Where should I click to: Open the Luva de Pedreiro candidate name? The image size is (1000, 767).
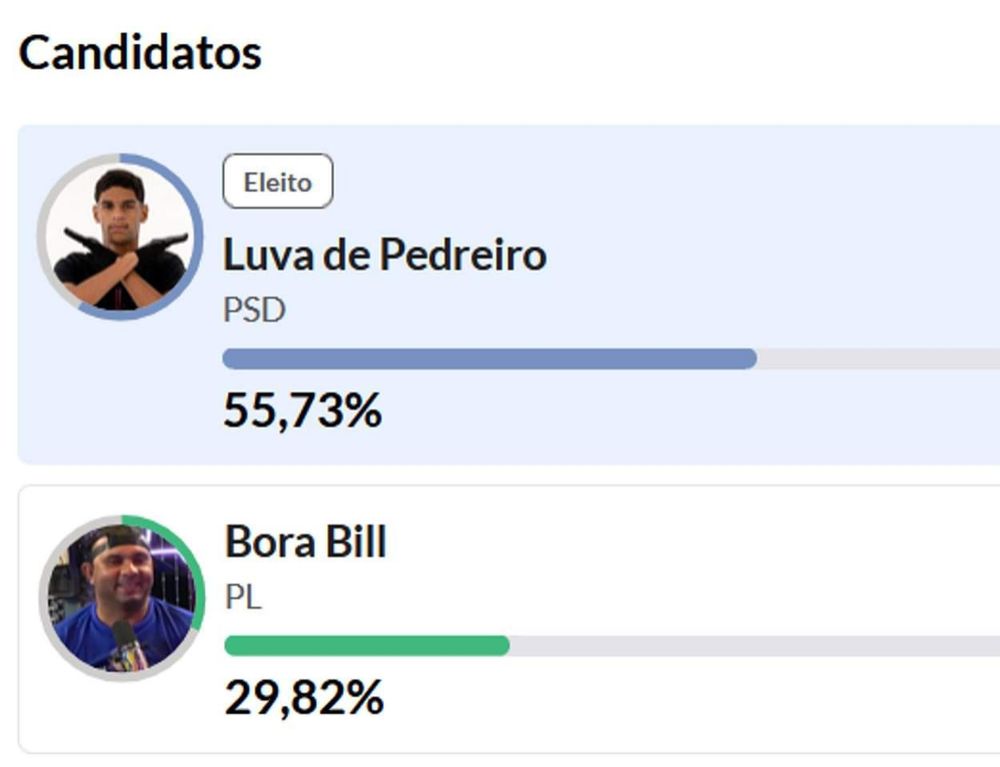[x=384, y=255]
